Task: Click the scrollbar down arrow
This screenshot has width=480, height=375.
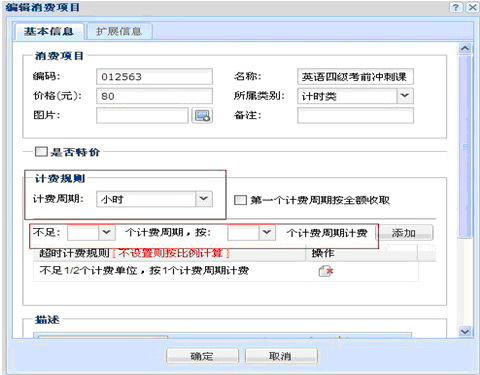Action: 465,331
